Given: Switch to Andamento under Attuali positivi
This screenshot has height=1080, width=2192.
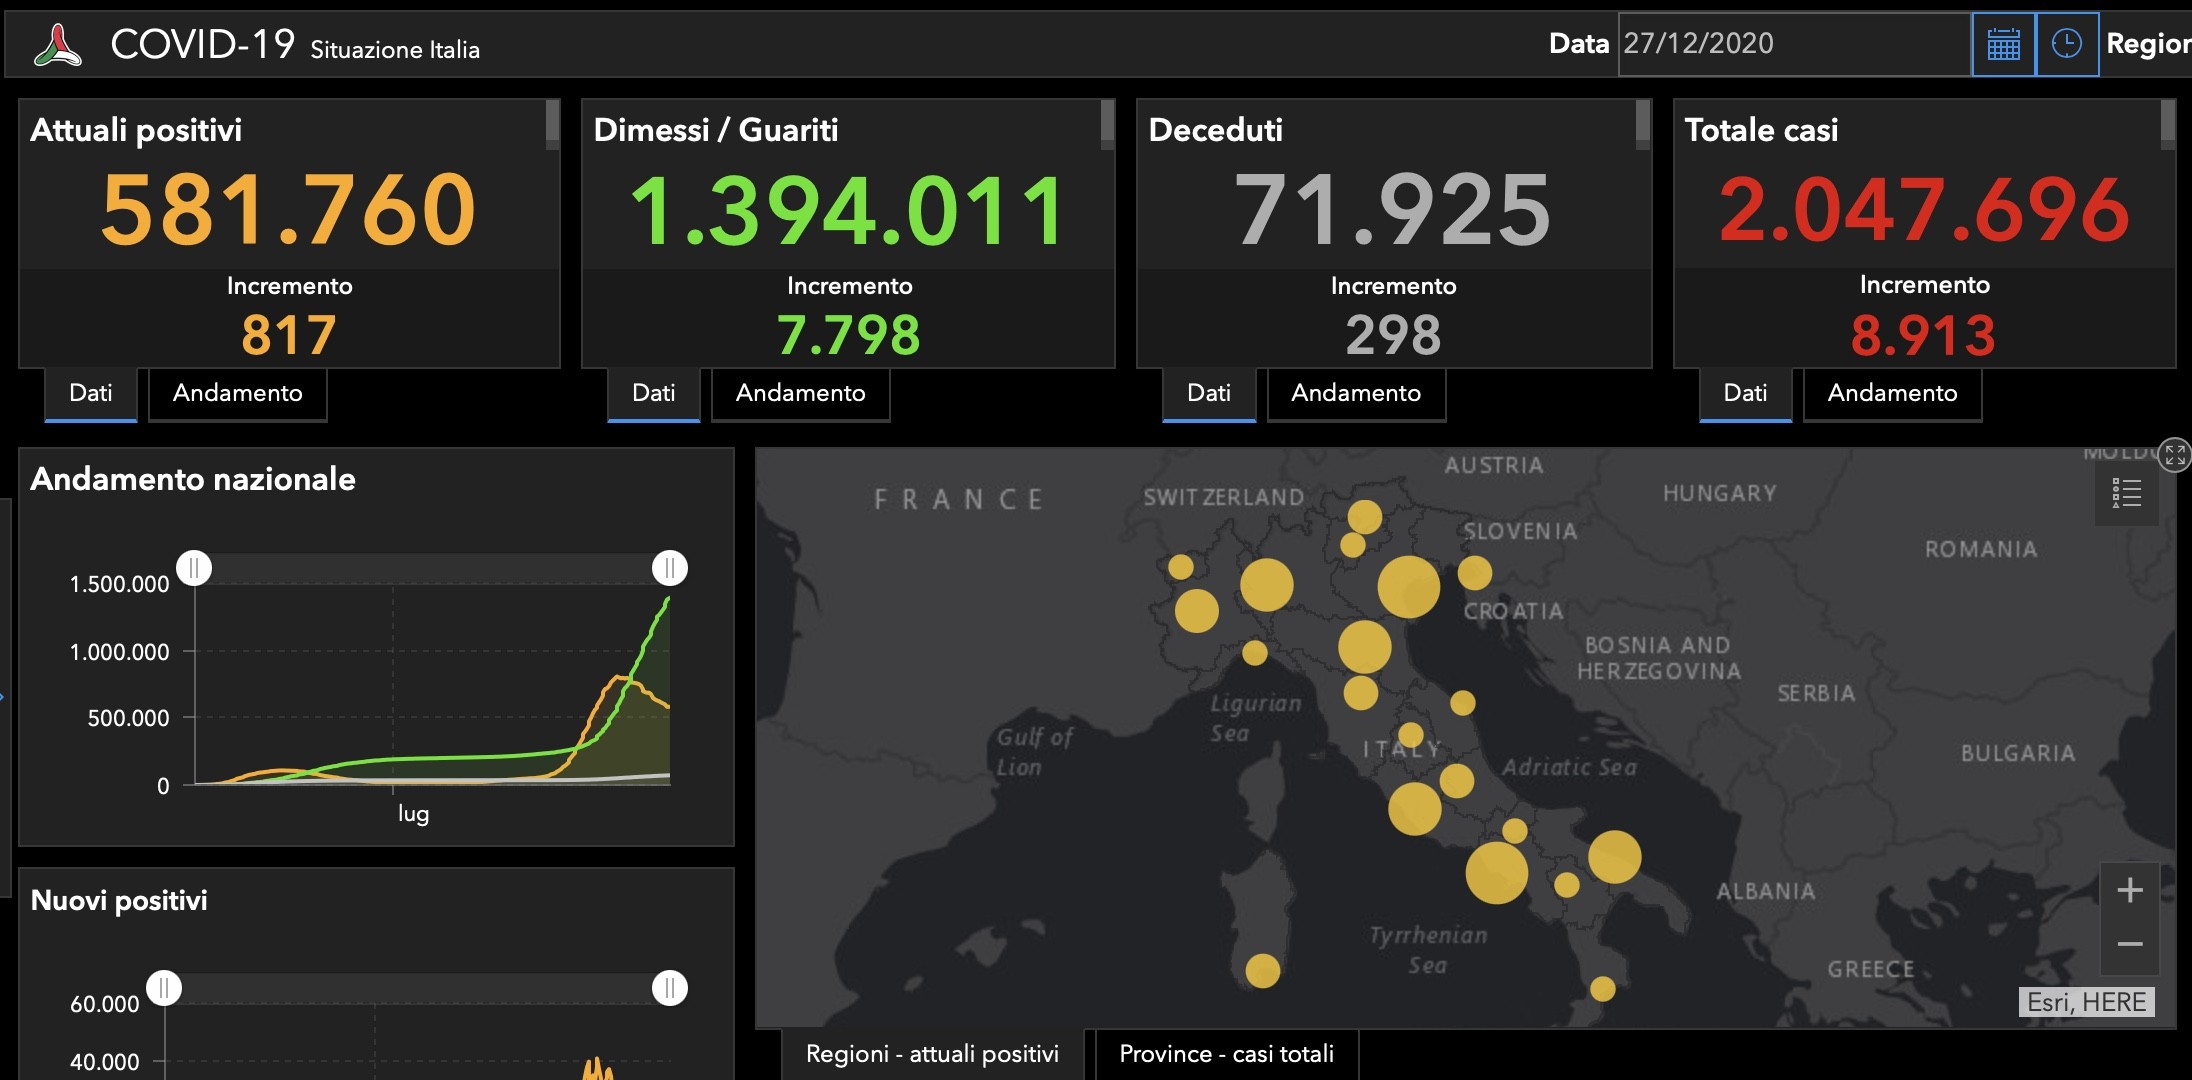Looking at the screenshot, I should (x=238, y=394).
